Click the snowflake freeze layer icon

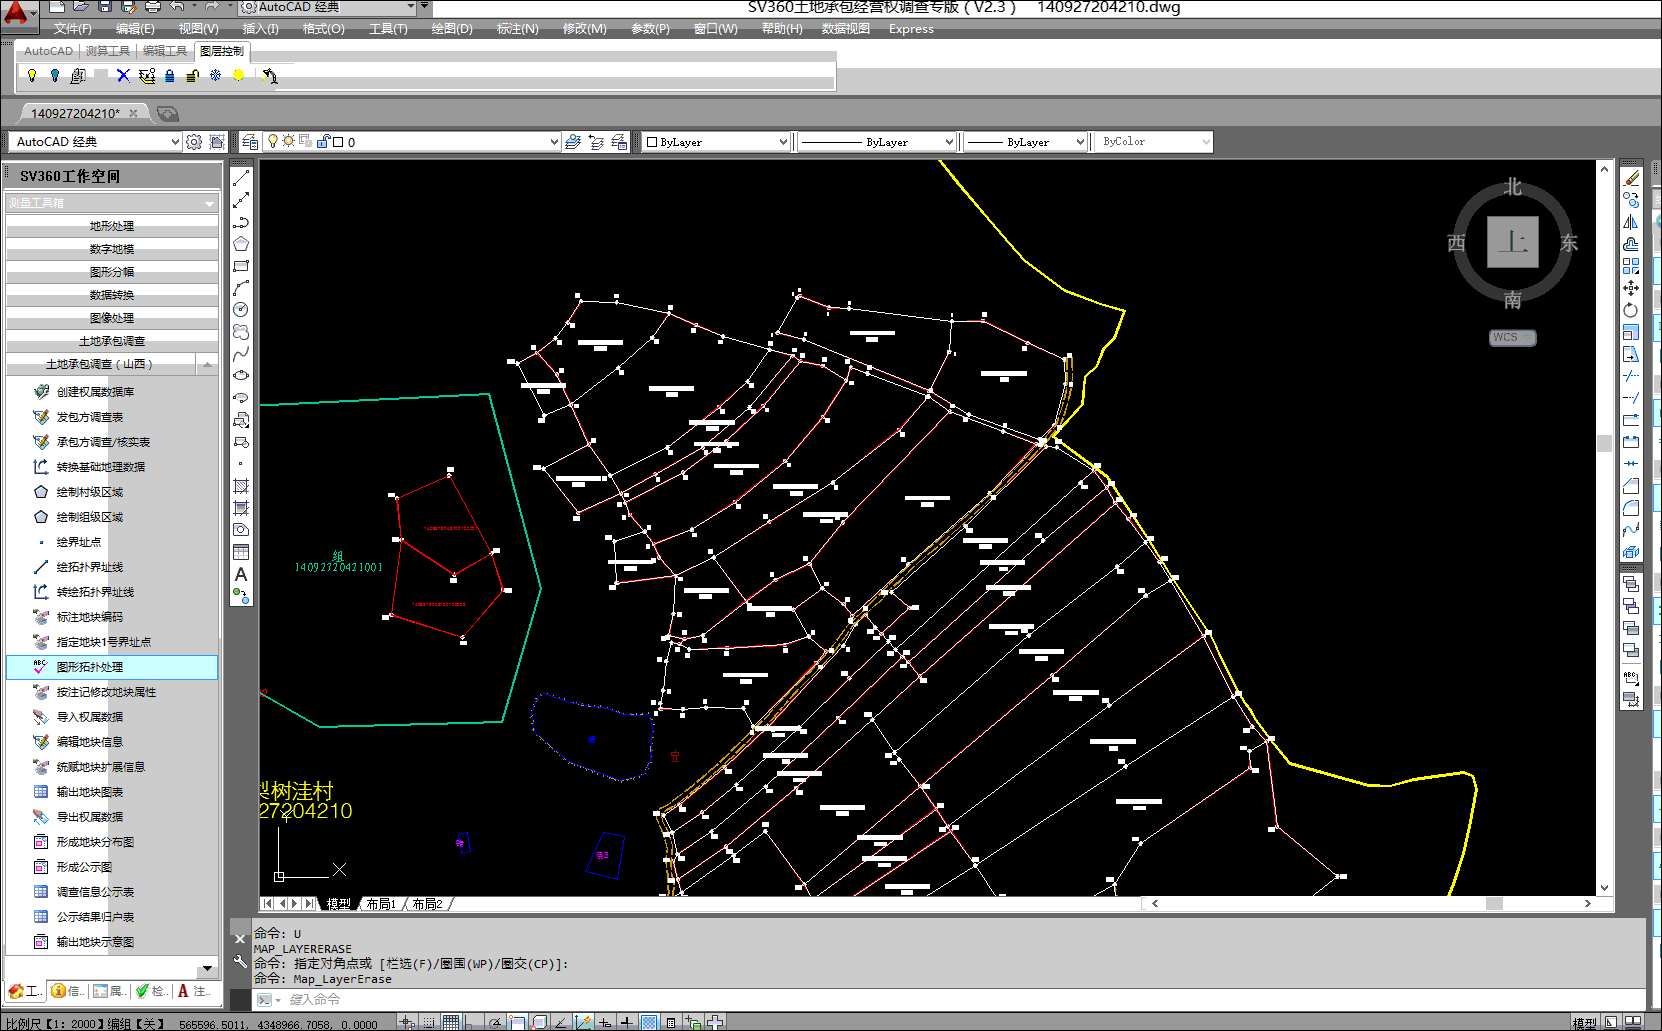pos(215,76)
